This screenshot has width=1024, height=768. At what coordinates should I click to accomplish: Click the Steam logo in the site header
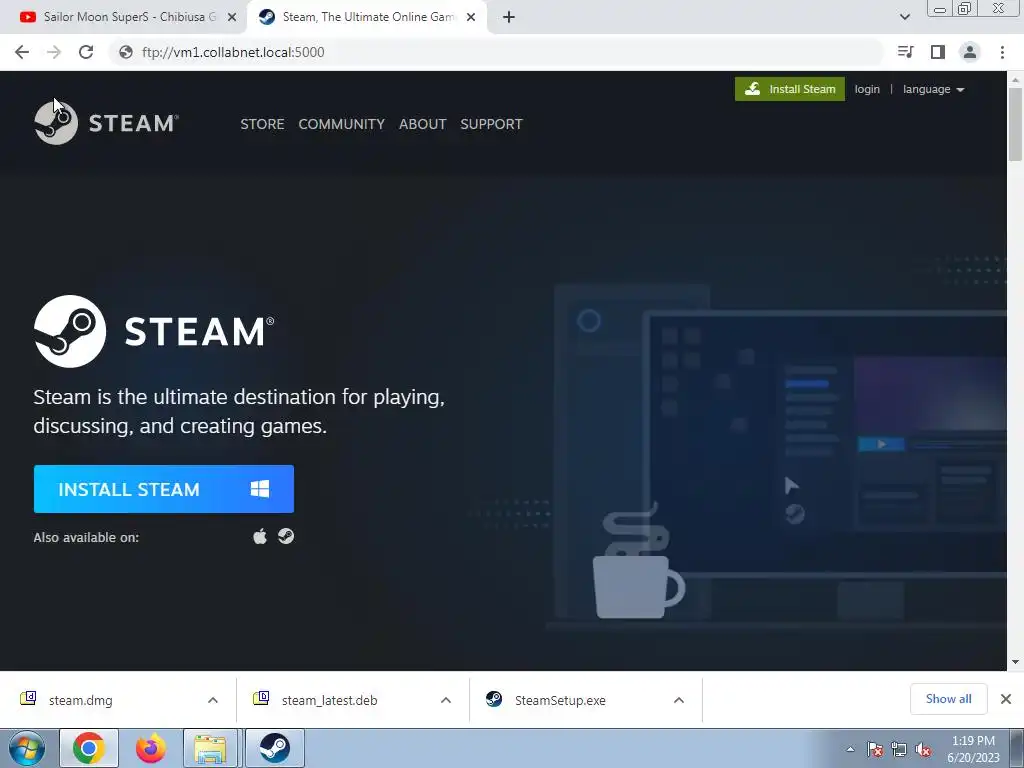(106, 122)
